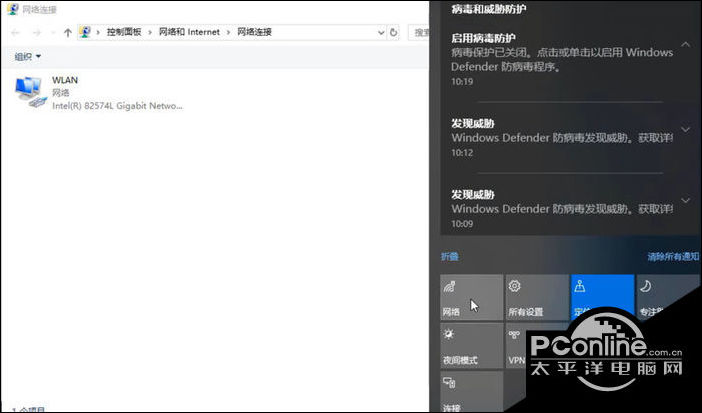702x413 pixels.
Task: Go forward with the forward arrow
Action: (x=37, y=32)
